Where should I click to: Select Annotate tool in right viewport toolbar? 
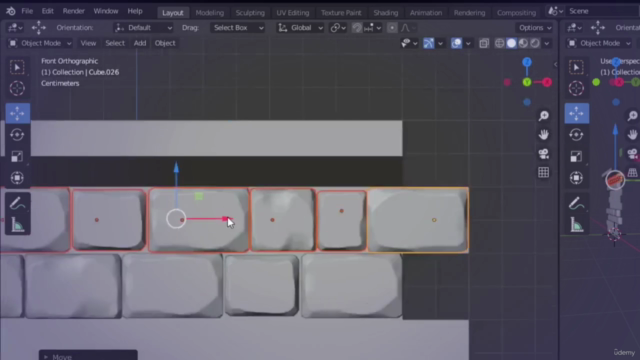pyautogui.click(x=576, y=203)
